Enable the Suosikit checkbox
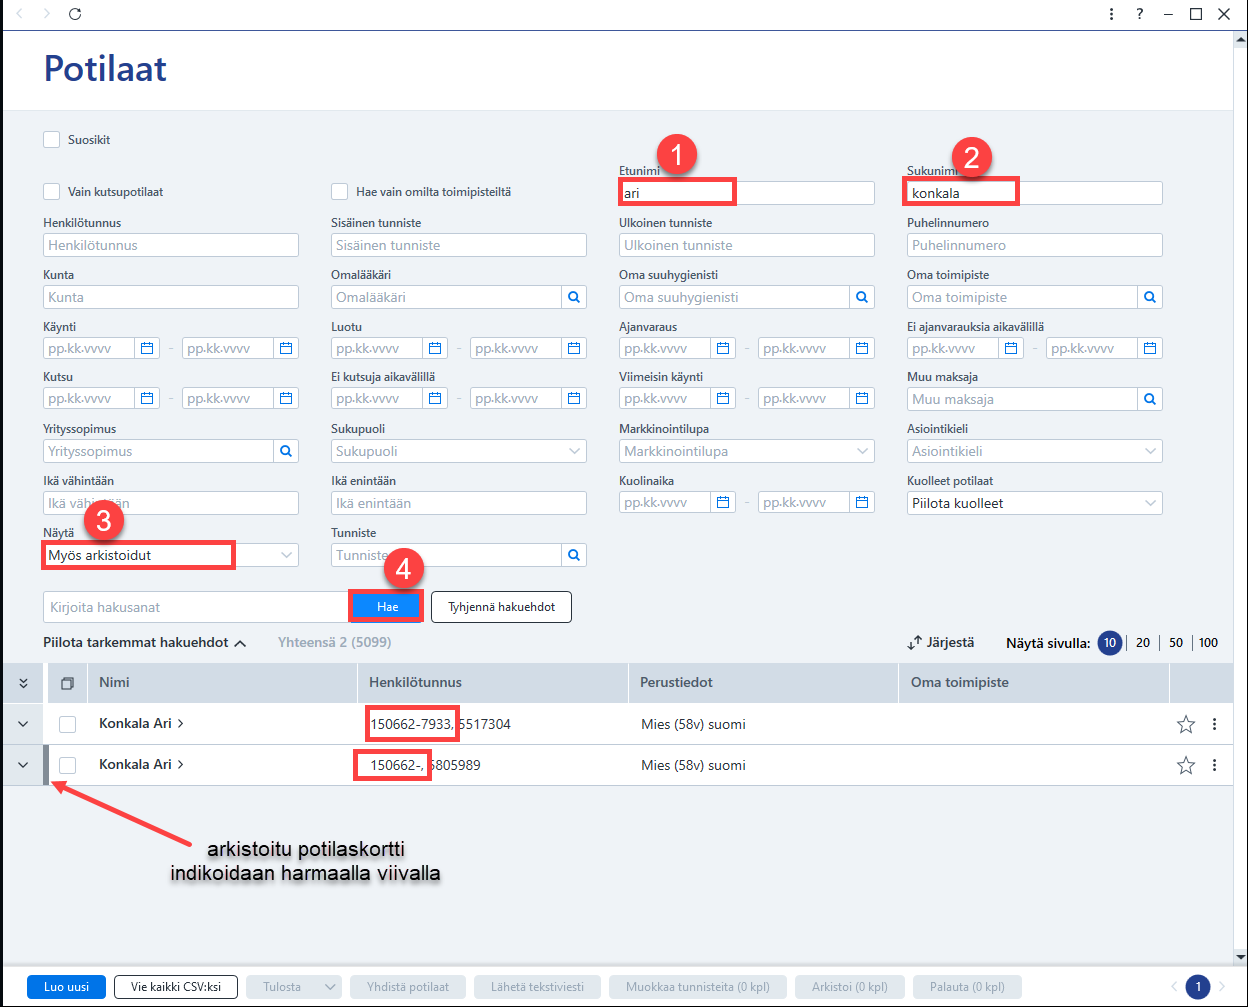 [52, 140]
